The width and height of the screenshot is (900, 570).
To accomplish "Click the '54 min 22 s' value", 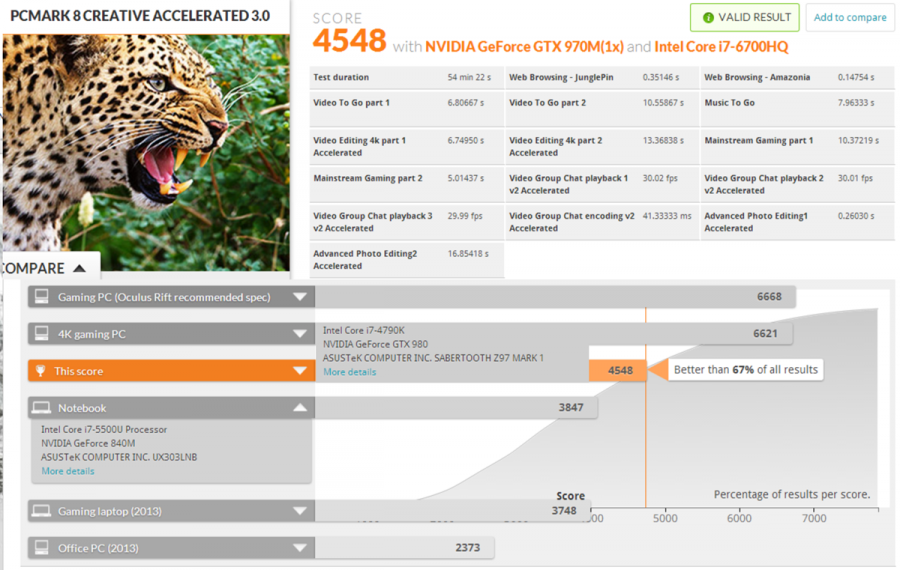I will click(x=469, y=77).
